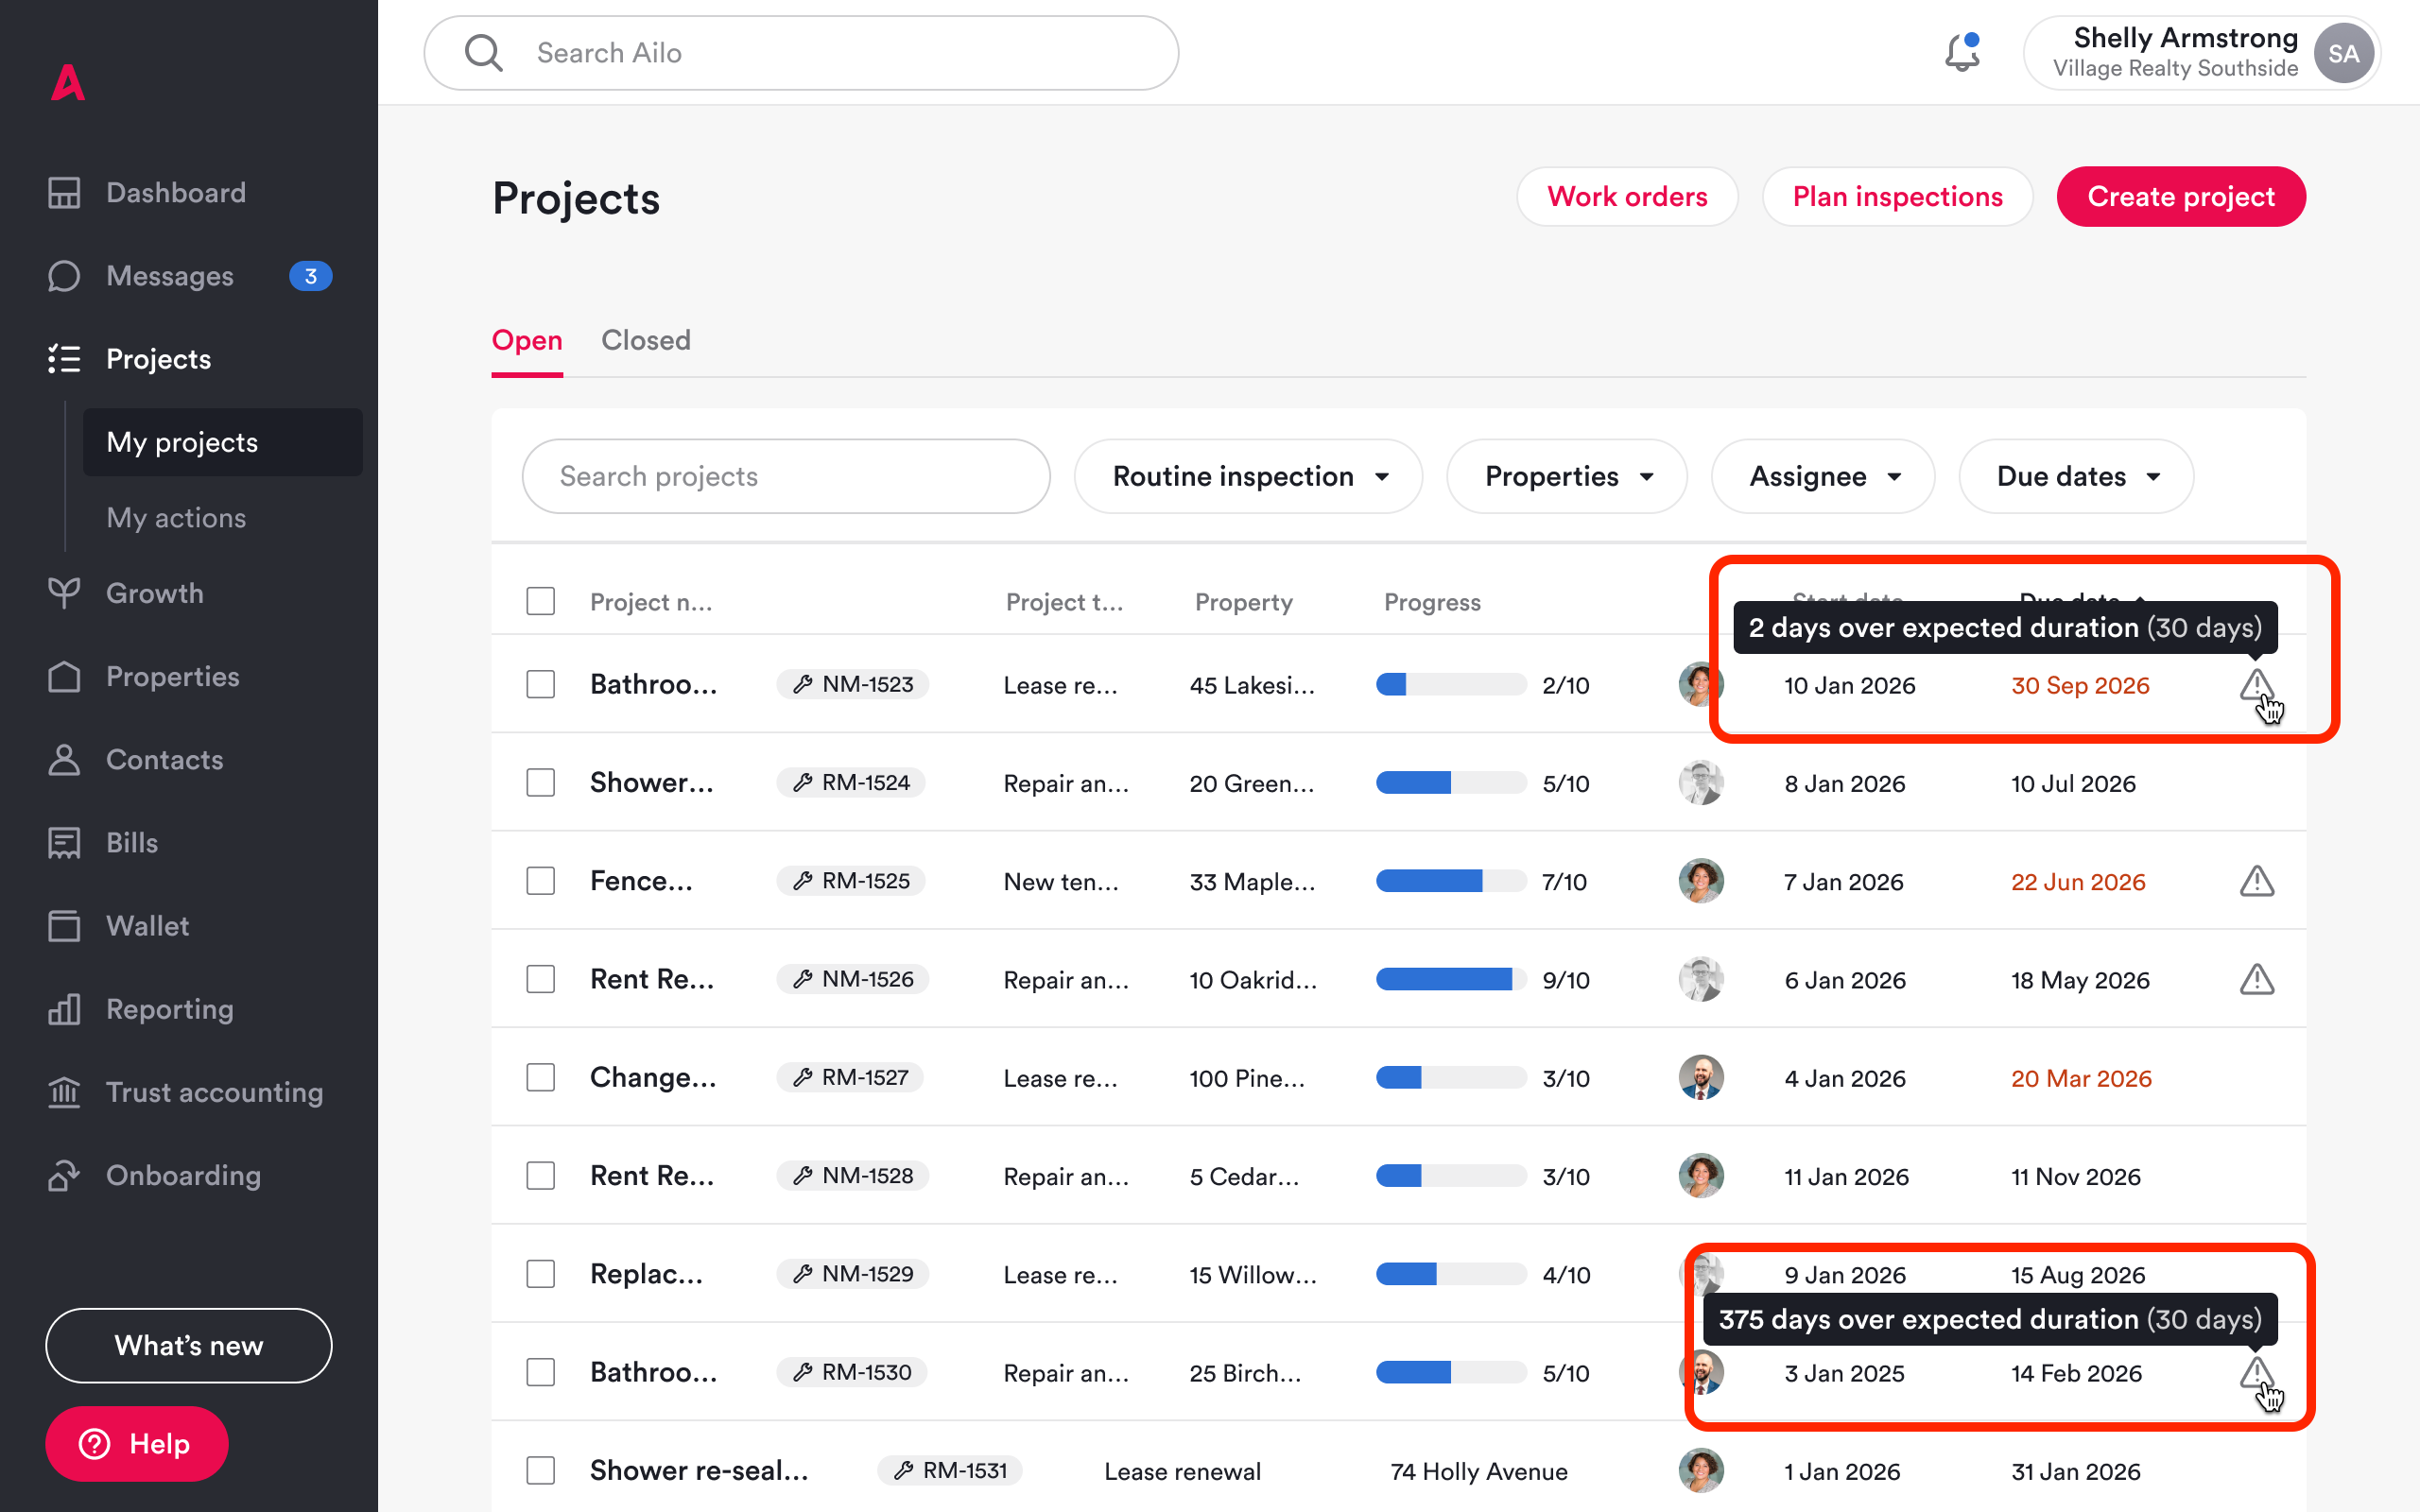Click the Search projects input field
Viewport: 2420px width, 1512px height.
(785, 476)
